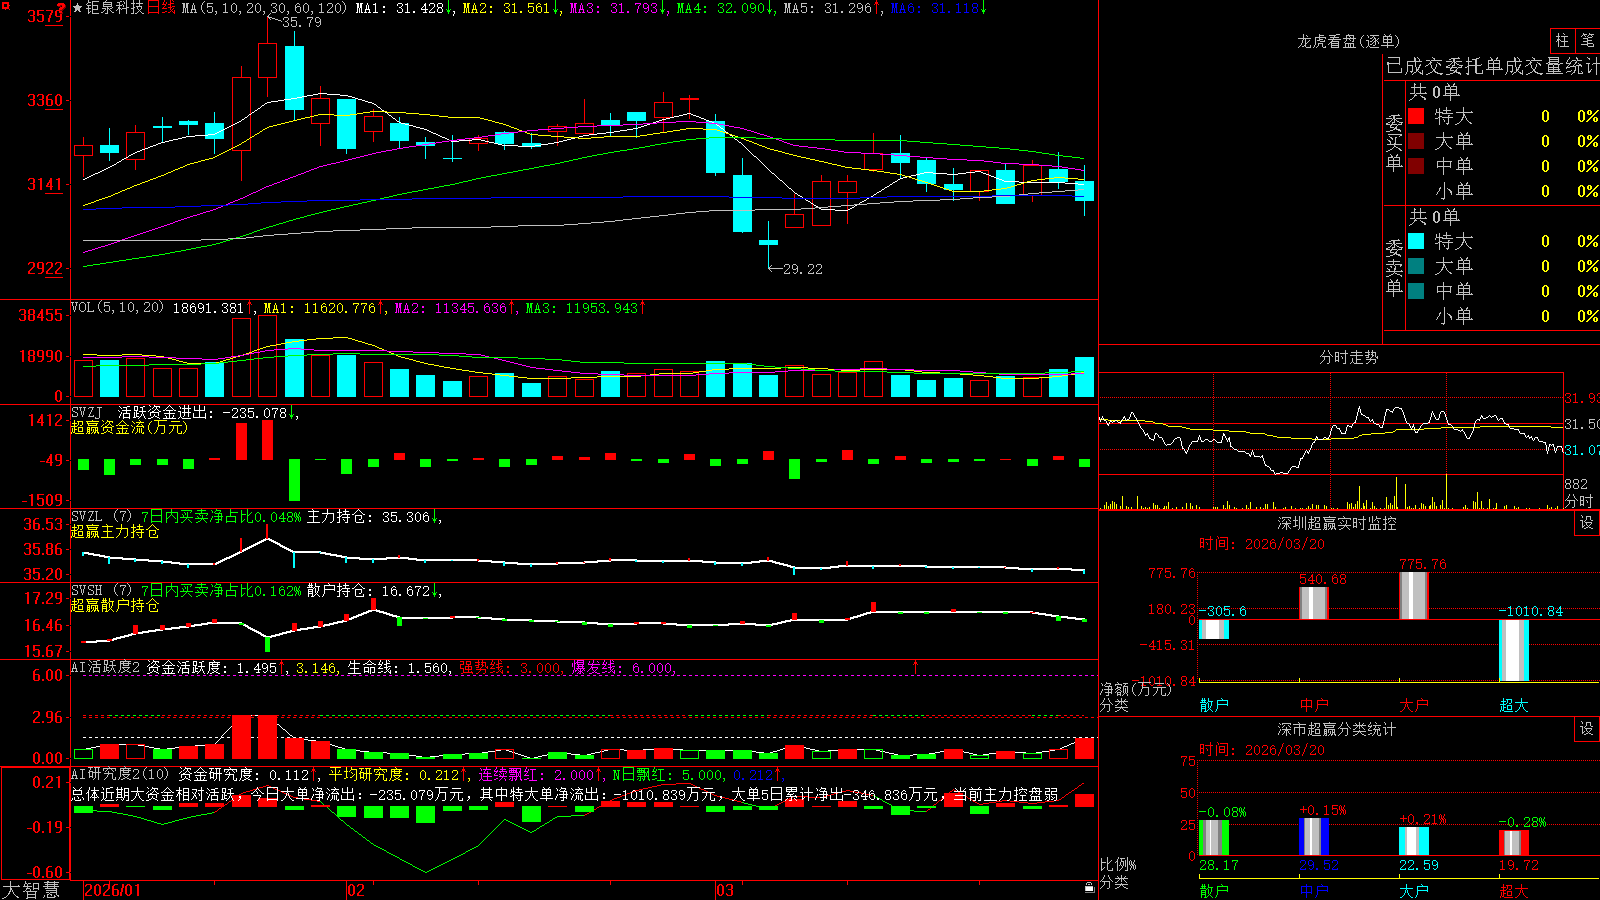Click the 深圳超赢实时监控 panel title
Screen dimensions: 1600x900
[1336, 523]
